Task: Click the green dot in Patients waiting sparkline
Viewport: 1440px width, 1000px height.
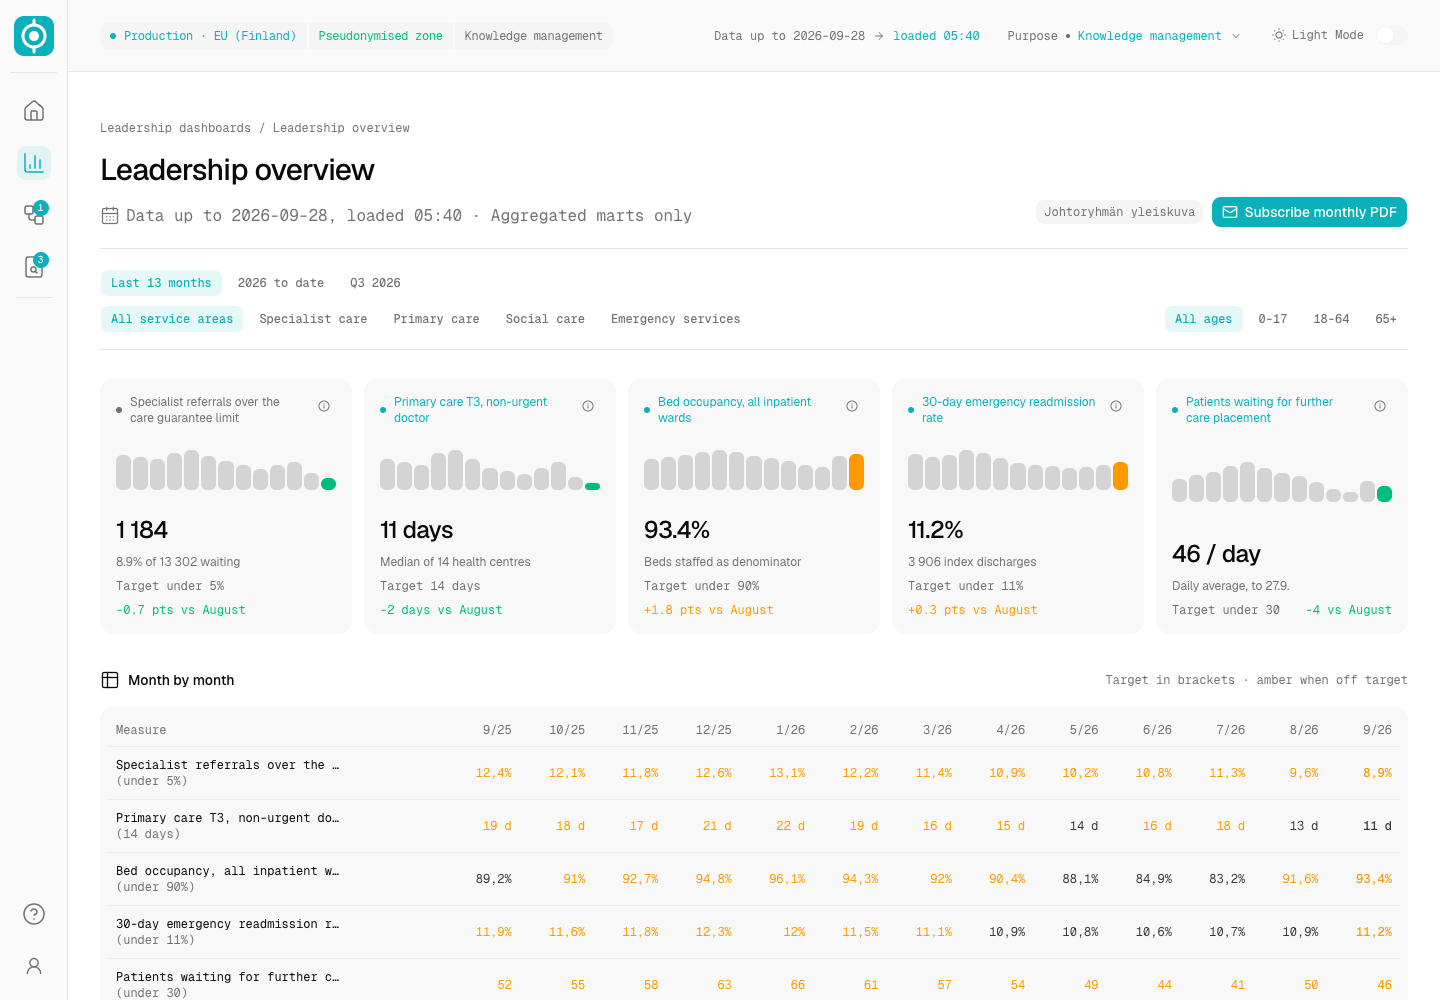Action: 1384,494
